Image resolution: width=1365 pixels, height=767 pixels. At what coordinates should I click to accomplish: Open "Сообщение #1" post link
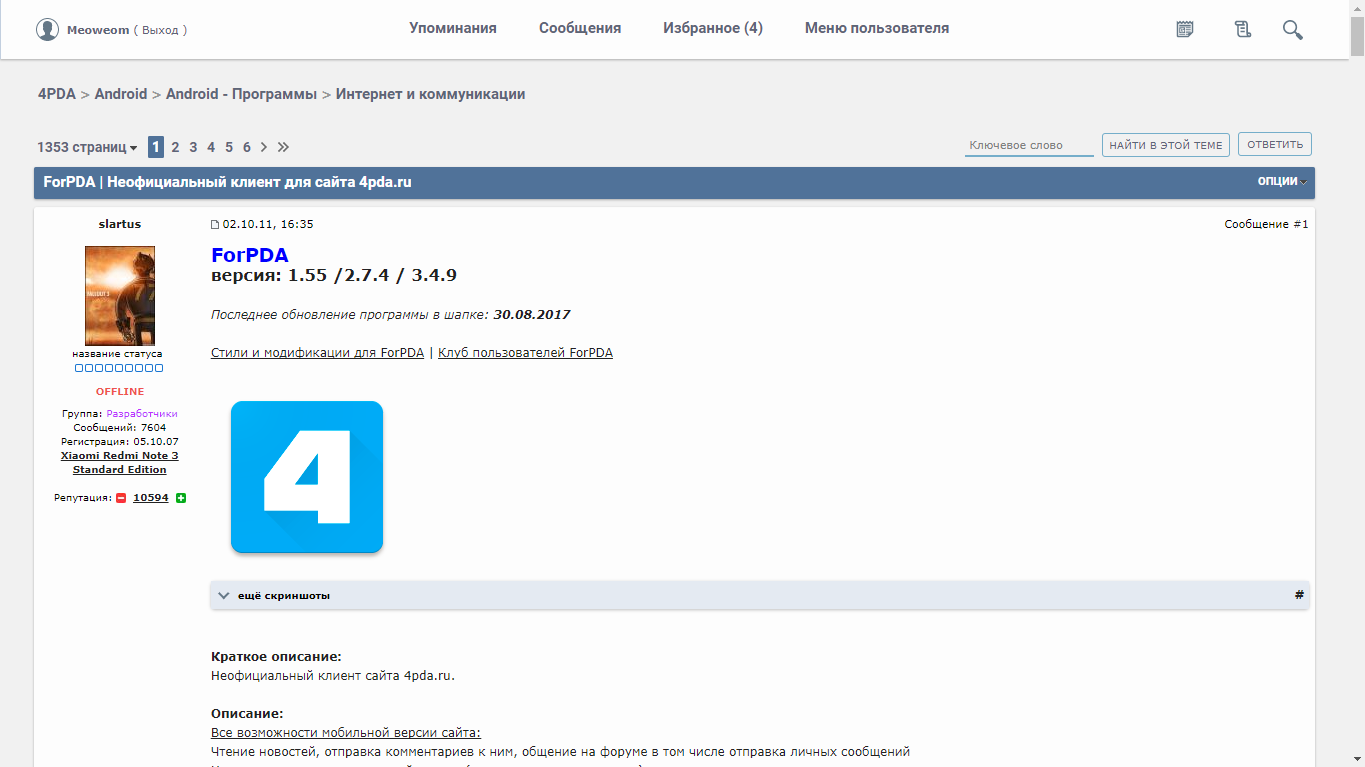click(x=1266, y=224)
